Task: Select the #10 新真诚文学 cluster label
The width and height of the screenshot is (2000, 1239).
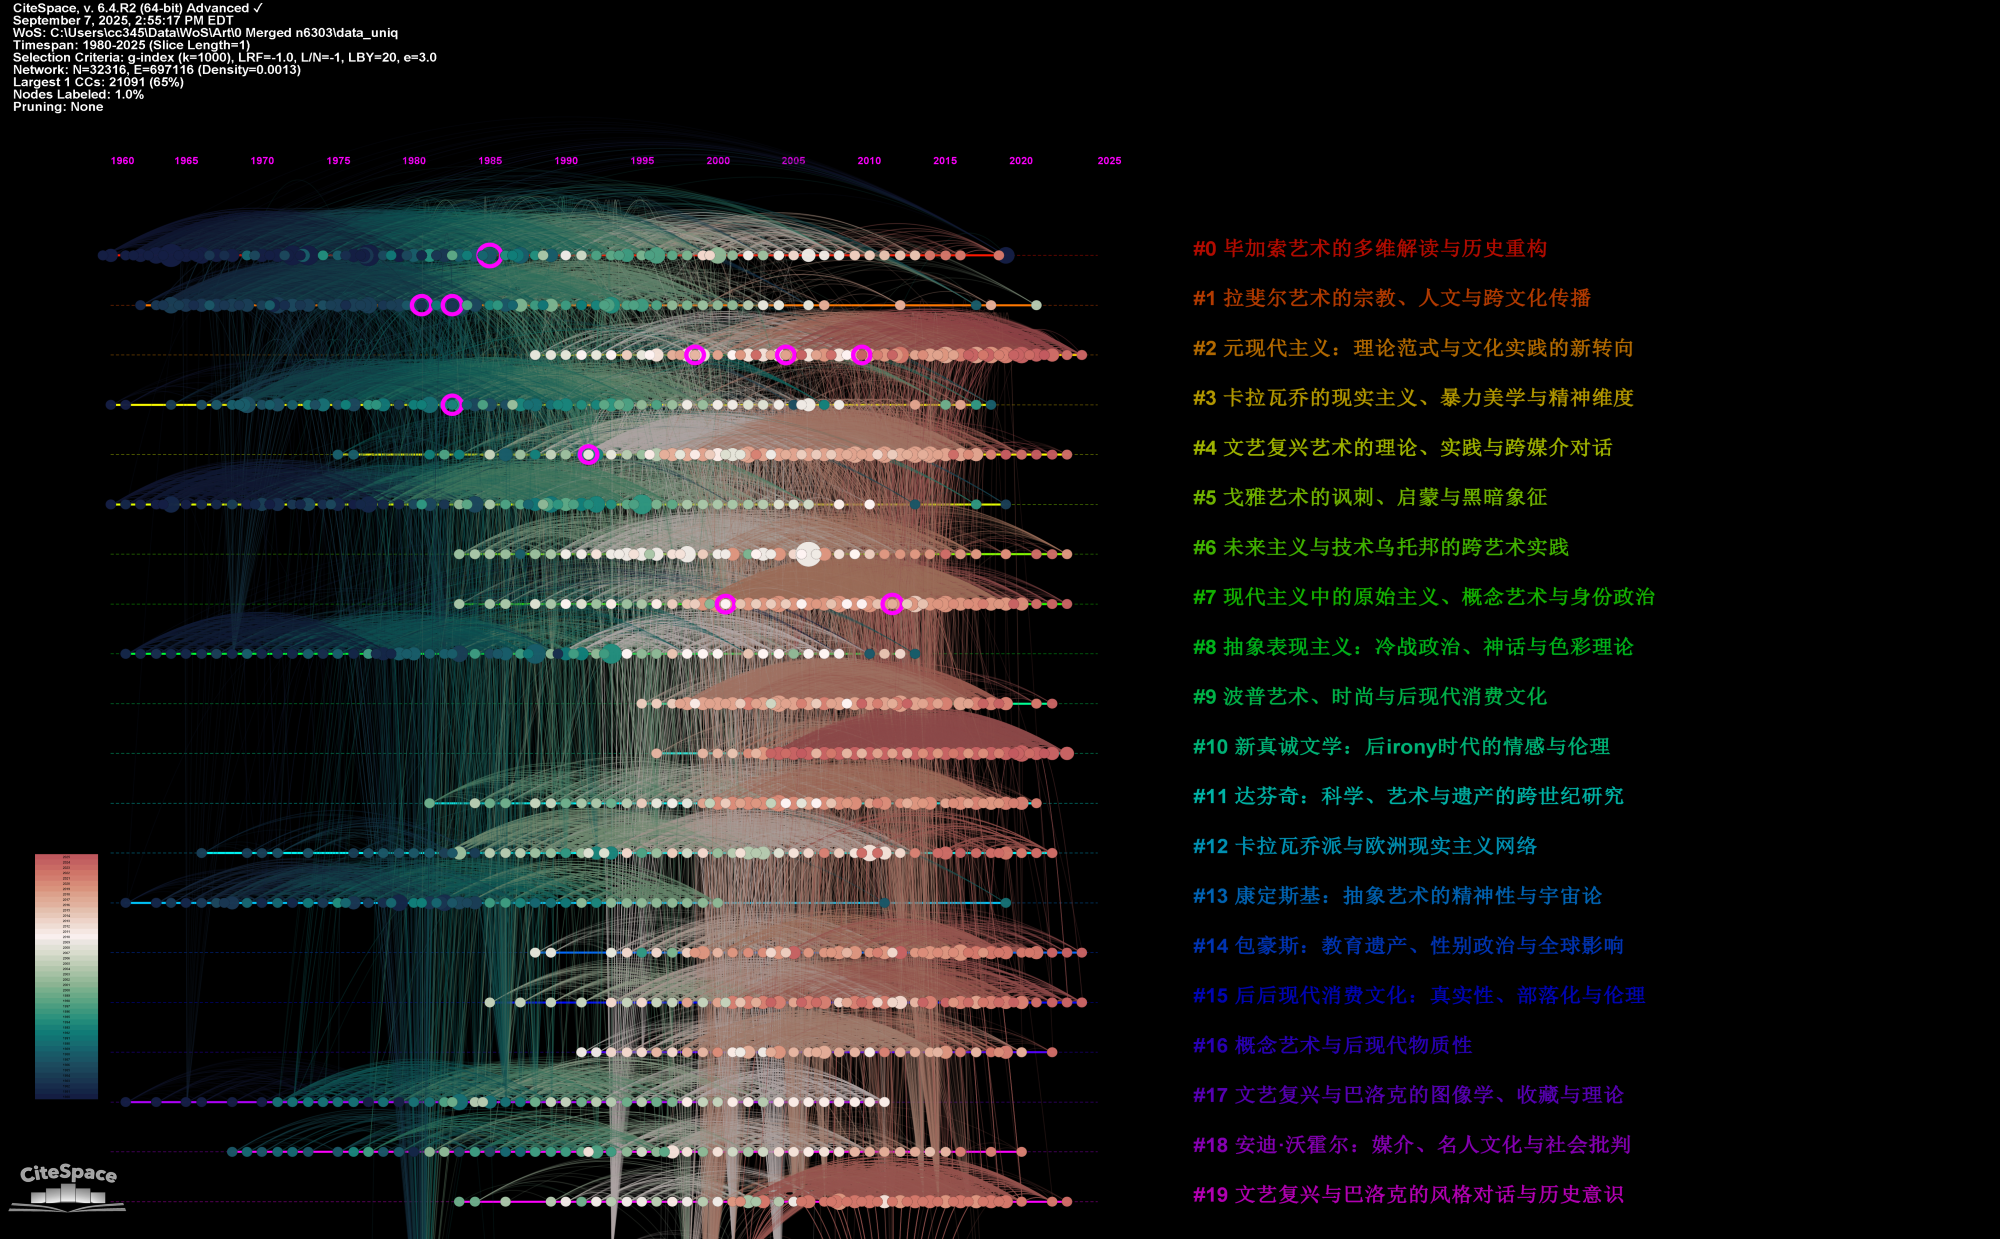Action: tap(1400, 746)
